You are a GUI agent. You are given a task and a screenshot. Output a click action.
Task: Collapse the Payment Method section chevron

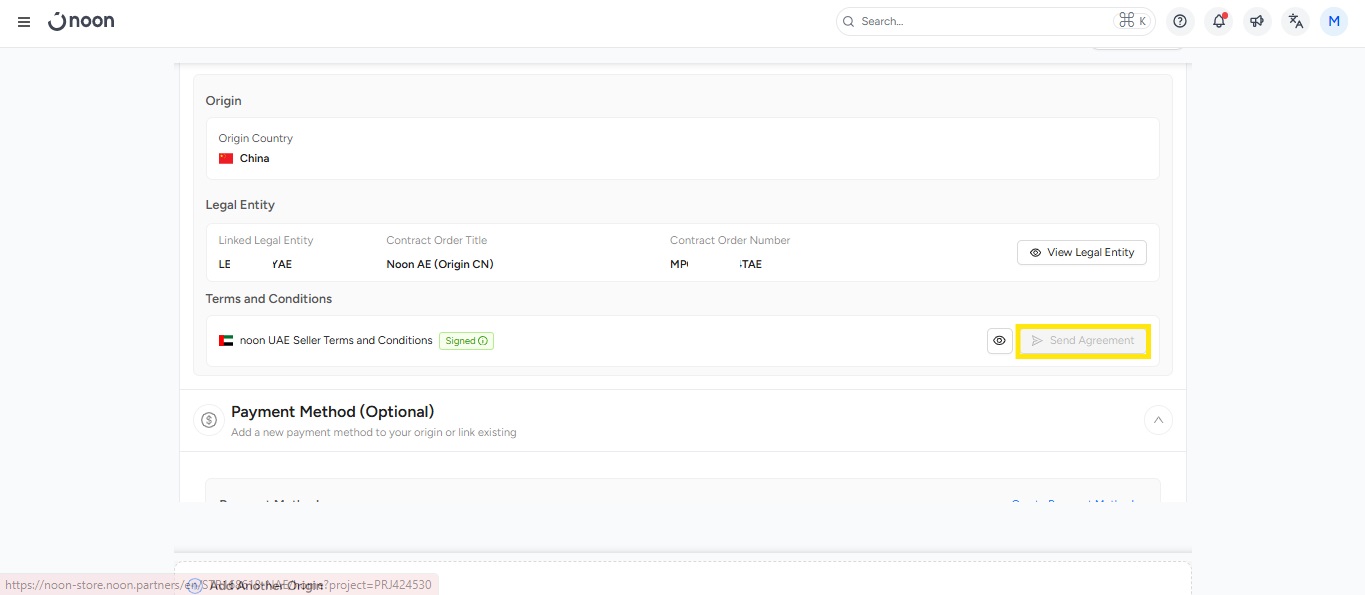pyautogui.click(x=1158, y=420)
